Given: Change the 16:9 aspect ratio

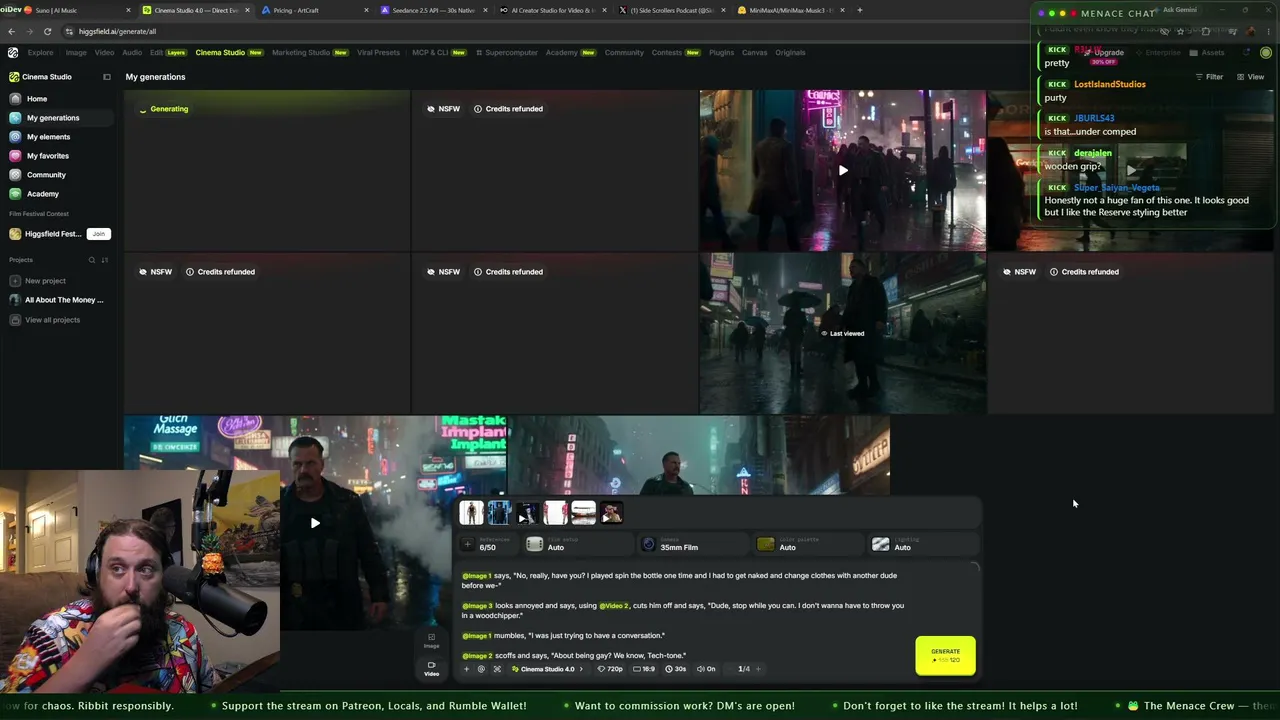Looking at the screenshot, I should point(645,669).
